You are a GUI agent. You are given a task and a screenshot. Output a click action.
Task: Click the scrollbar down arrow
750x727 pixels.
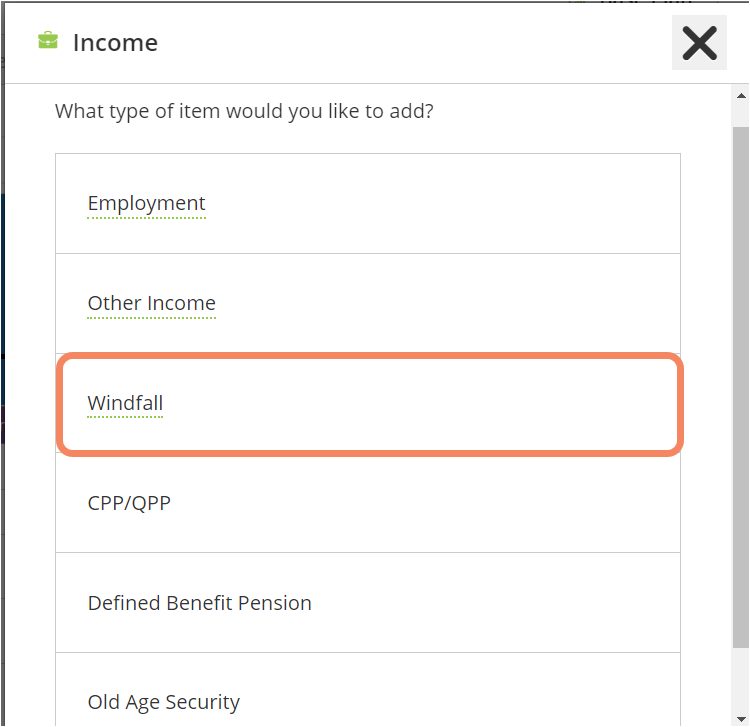[741, 717]
